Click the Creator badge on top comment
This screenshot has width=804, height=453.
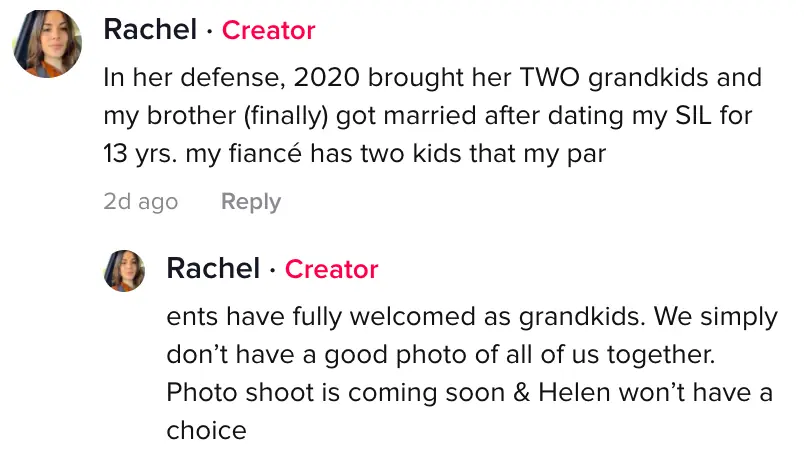click(268, 31)
